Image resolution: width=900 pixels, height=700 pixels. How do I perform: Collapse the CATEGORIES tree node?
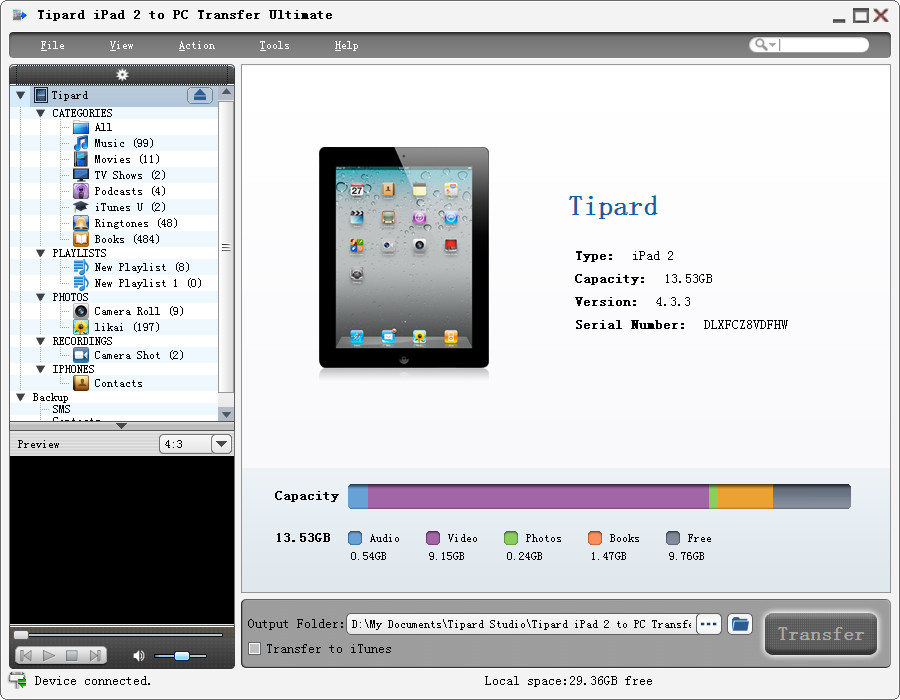pos(41,113)
